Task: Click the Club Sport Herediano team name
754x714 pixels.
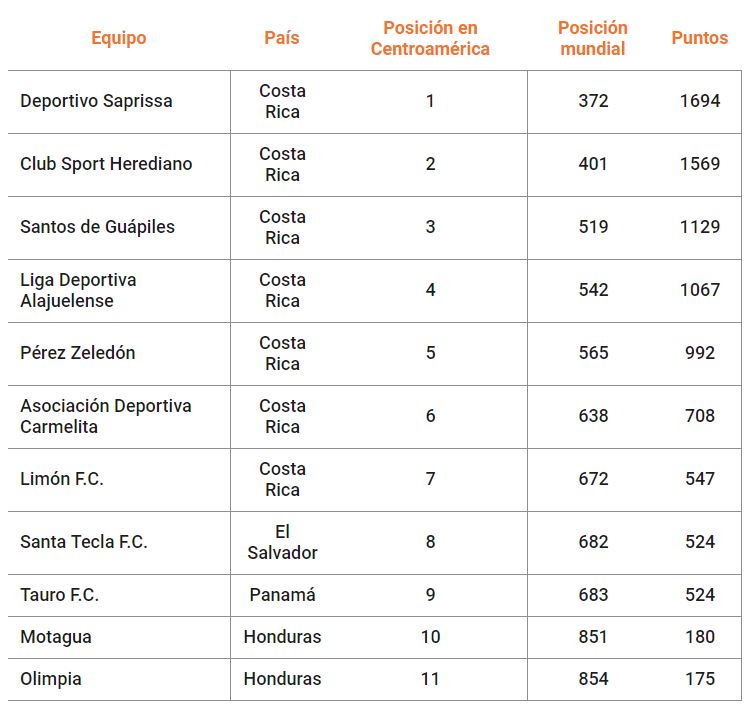Action: point(106,164)
